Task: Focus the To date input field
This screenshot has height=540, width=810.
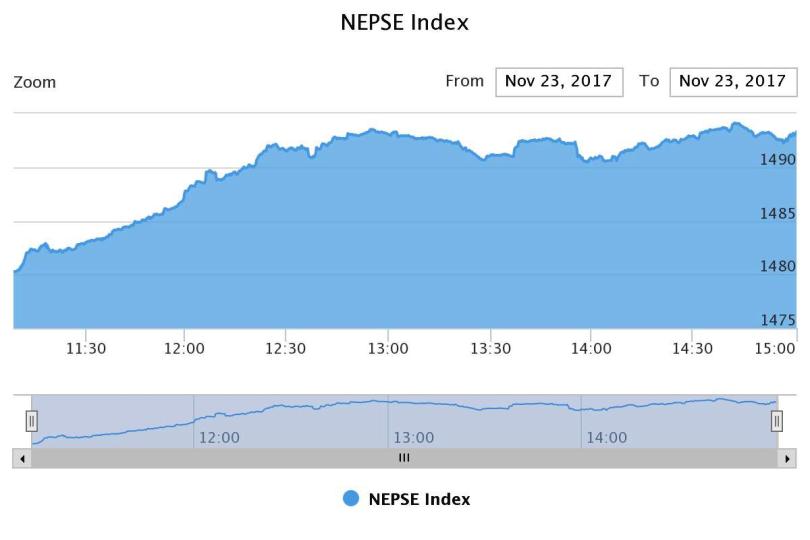Action: pos(733,82)
